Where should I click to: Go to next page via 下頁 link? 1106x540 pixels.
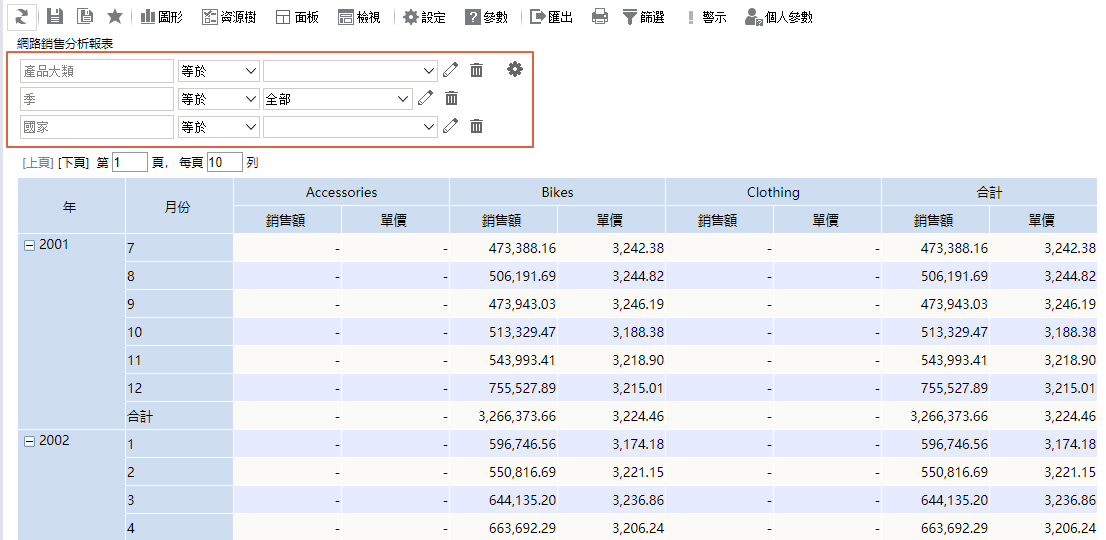tap(73, 162)
